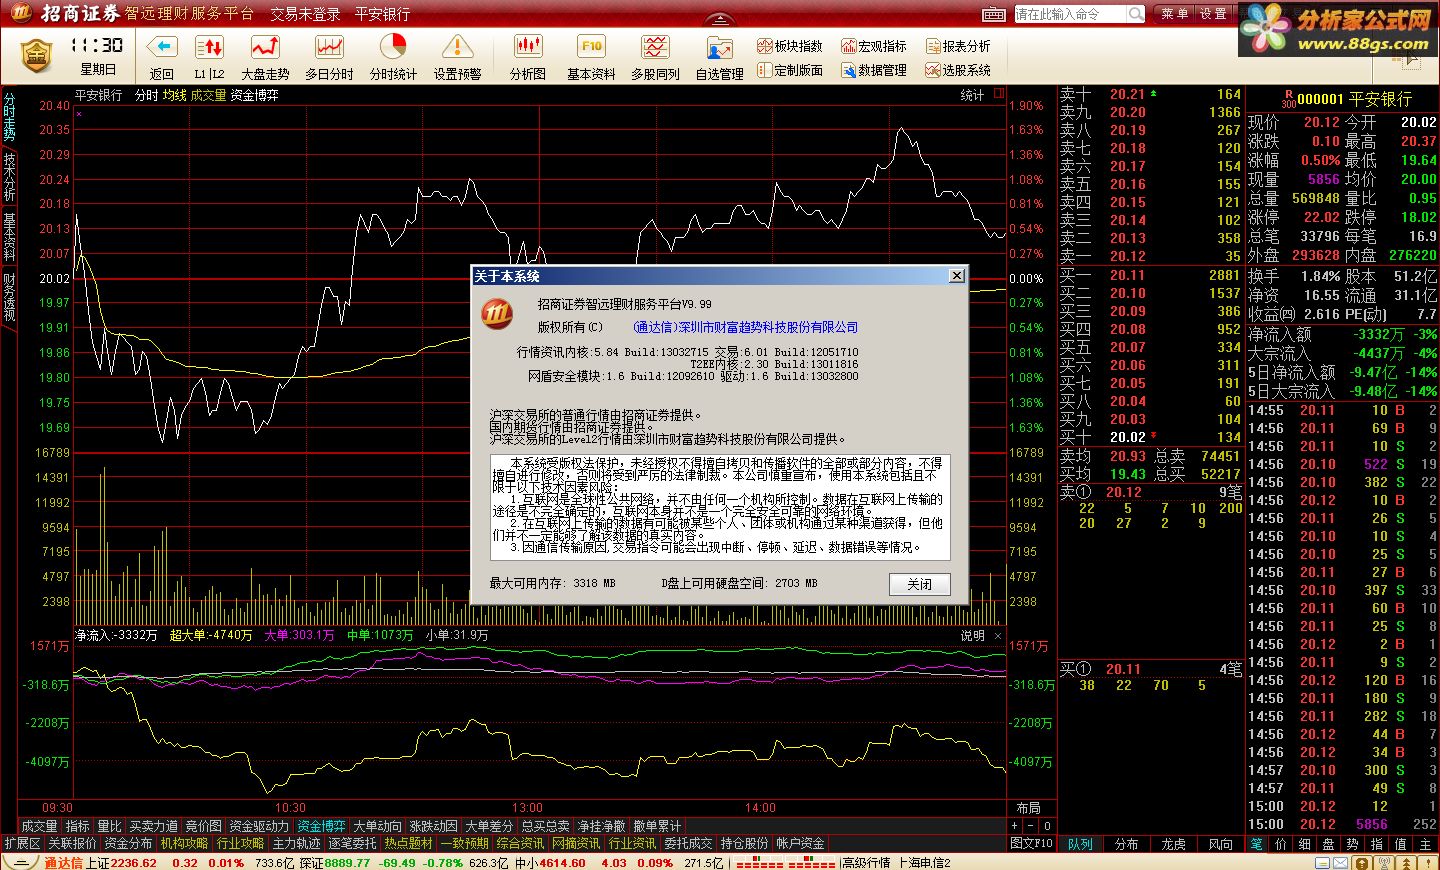Select the 成交量 indicator tab
1440x870 pixels.
(x=40, y=826)
